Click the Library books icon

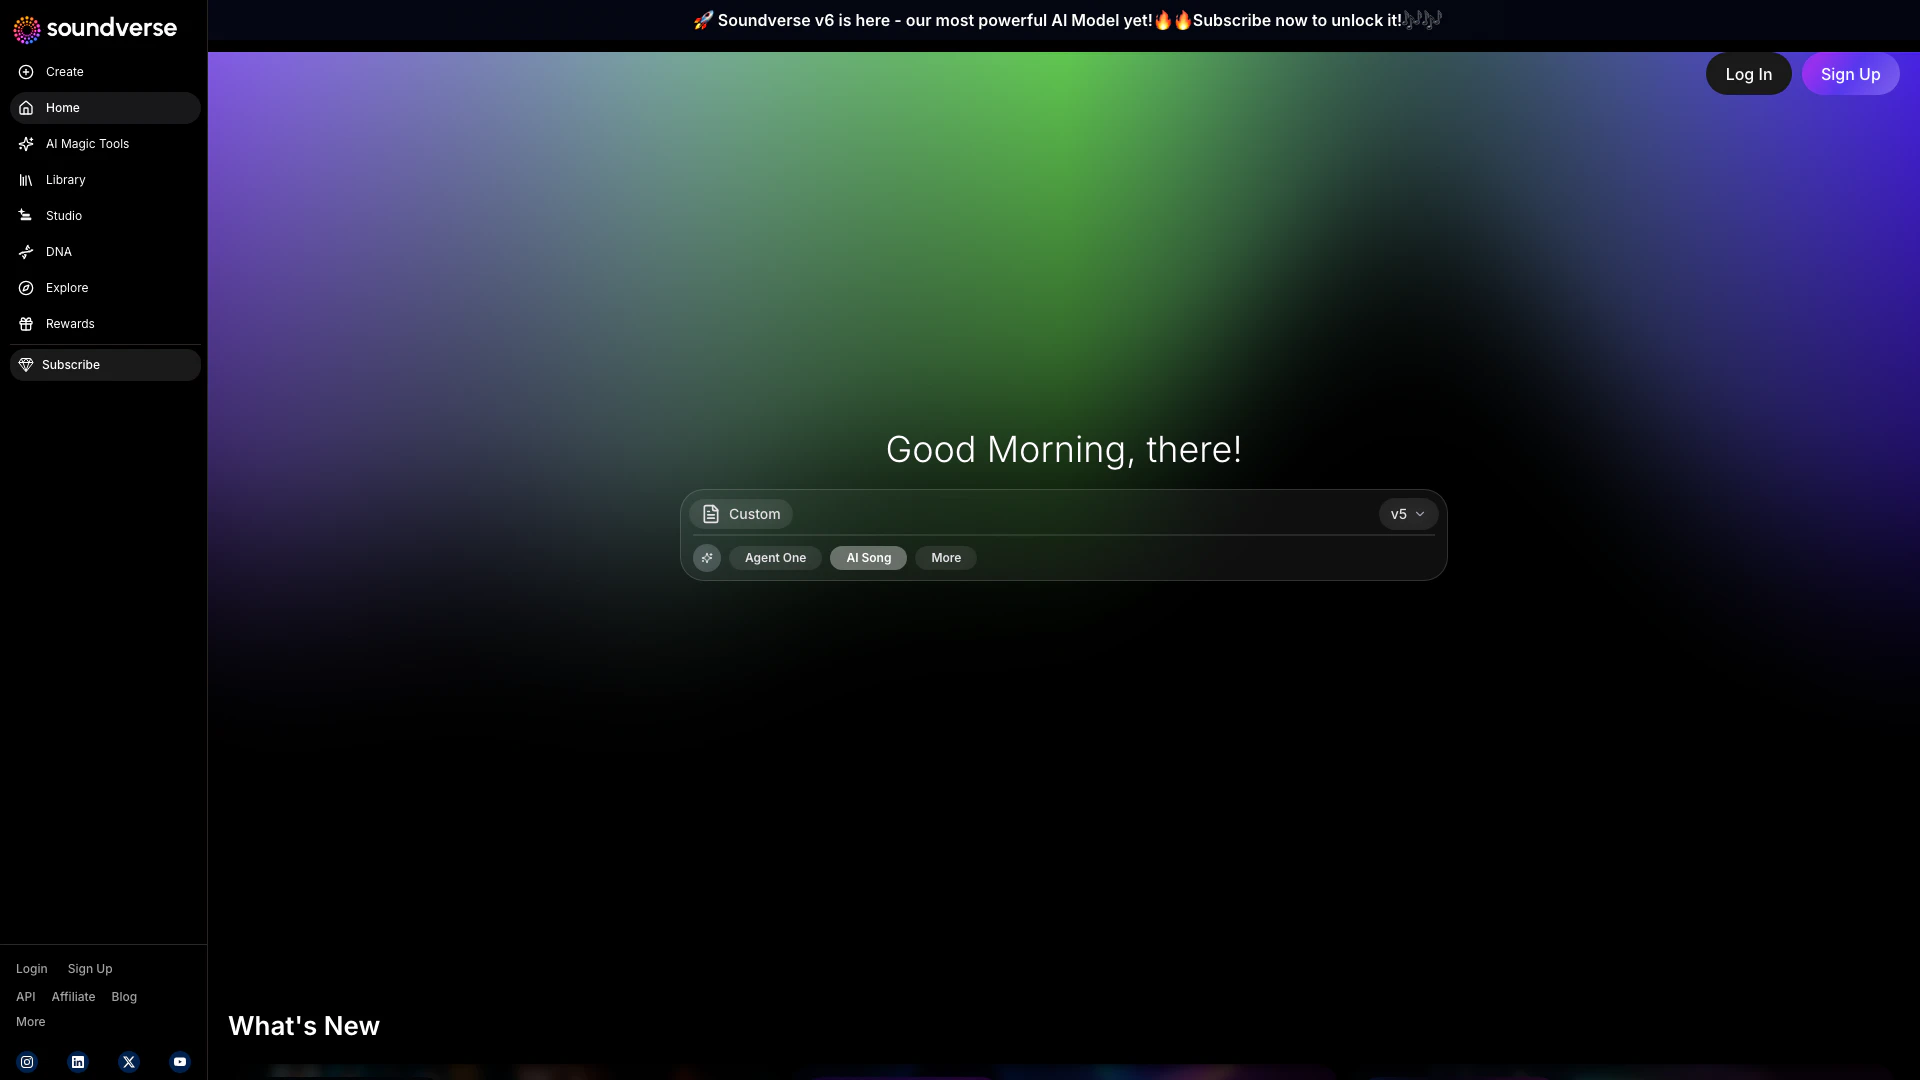(x=26, y=180)
